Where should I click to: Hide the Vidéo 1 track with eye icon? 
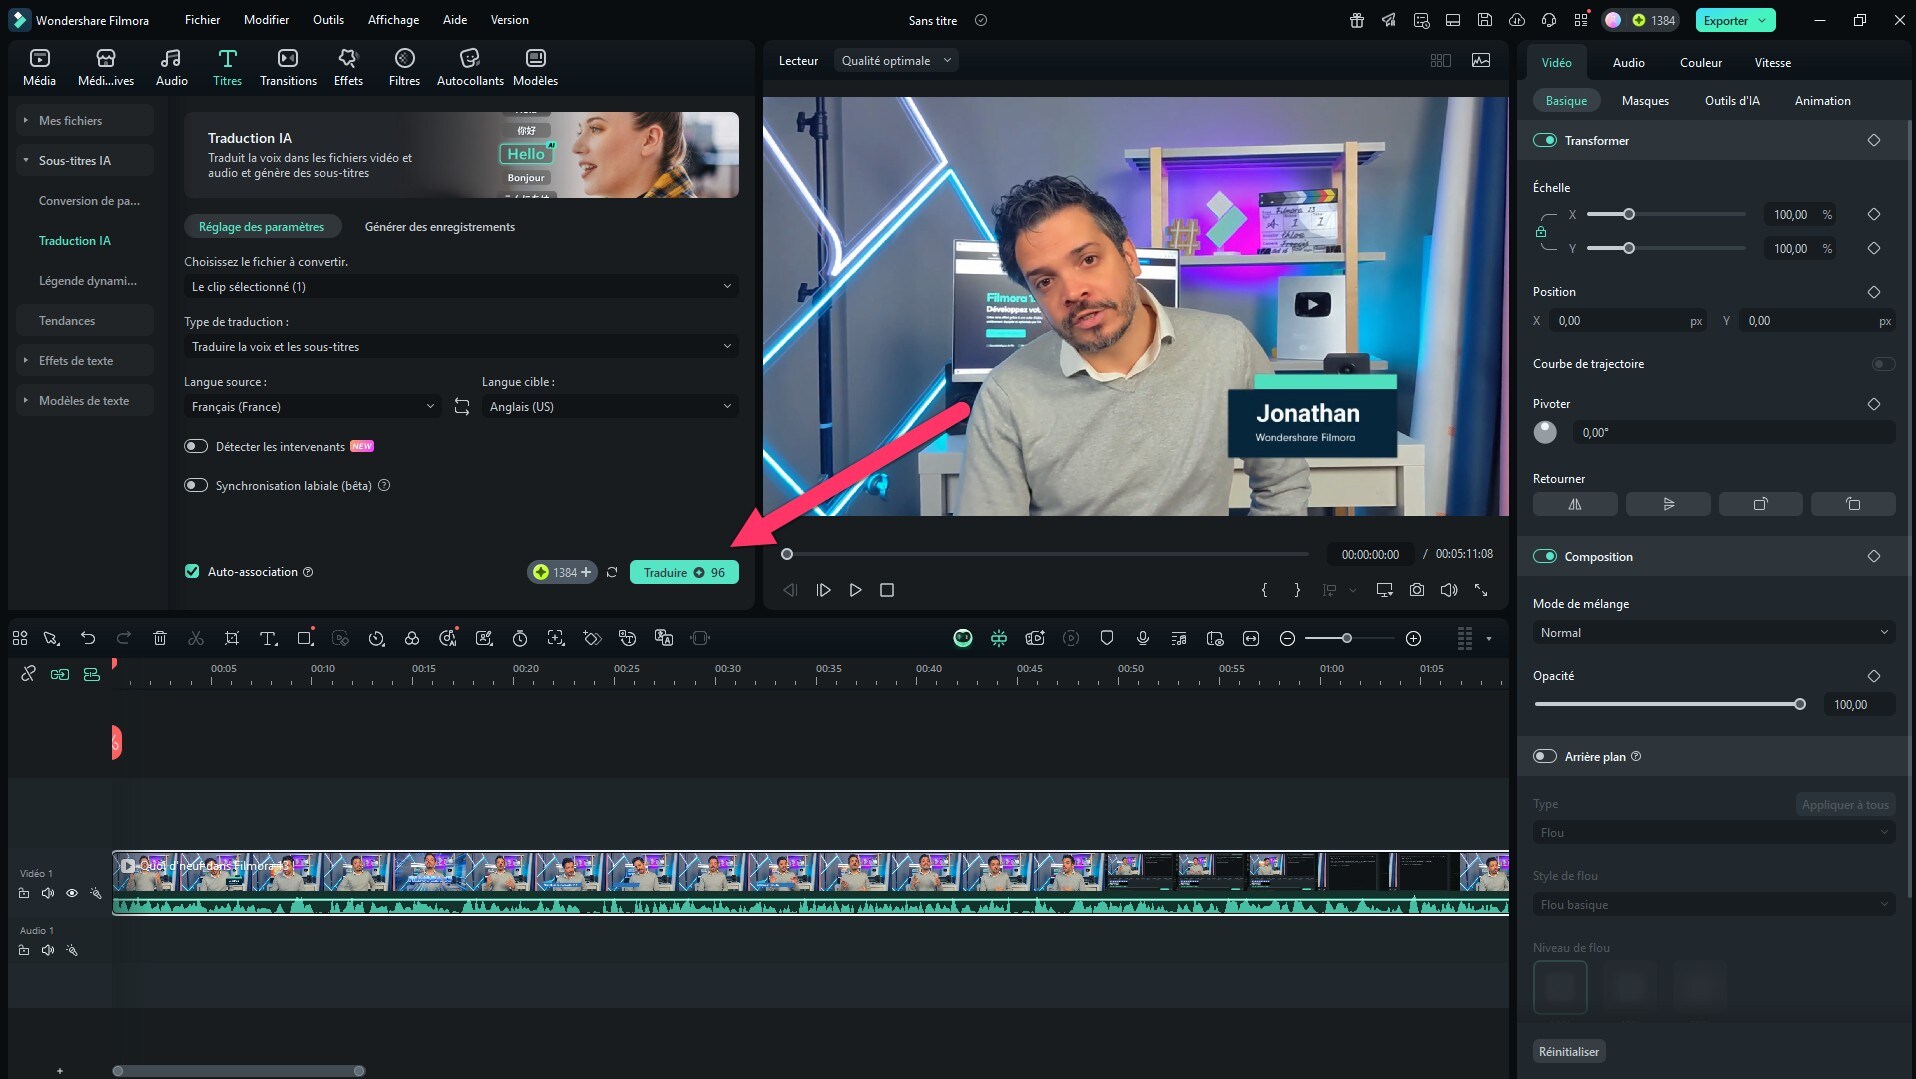tap(72, 893)
